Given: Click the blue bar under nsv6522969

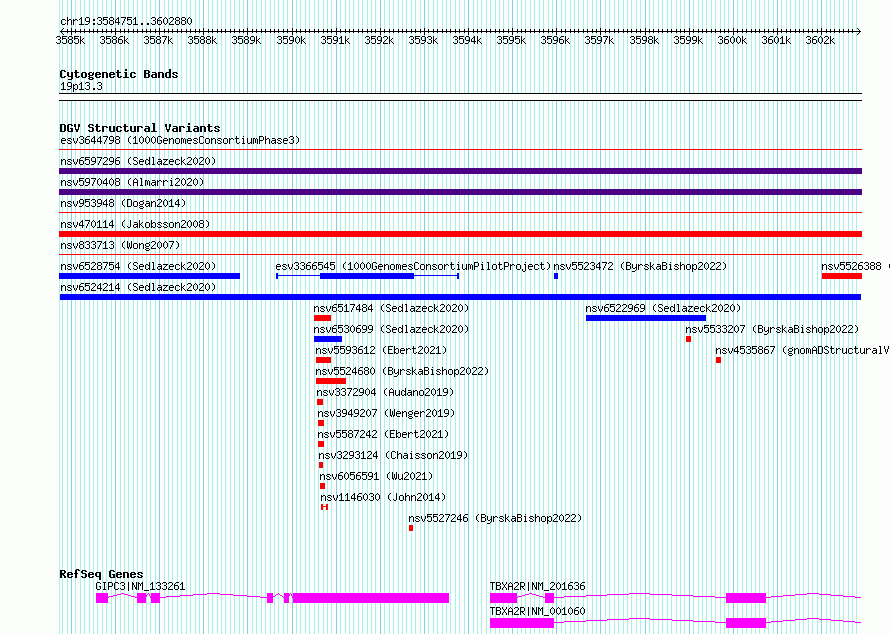Looking at the screenshot, I should [x=646, y=318].
